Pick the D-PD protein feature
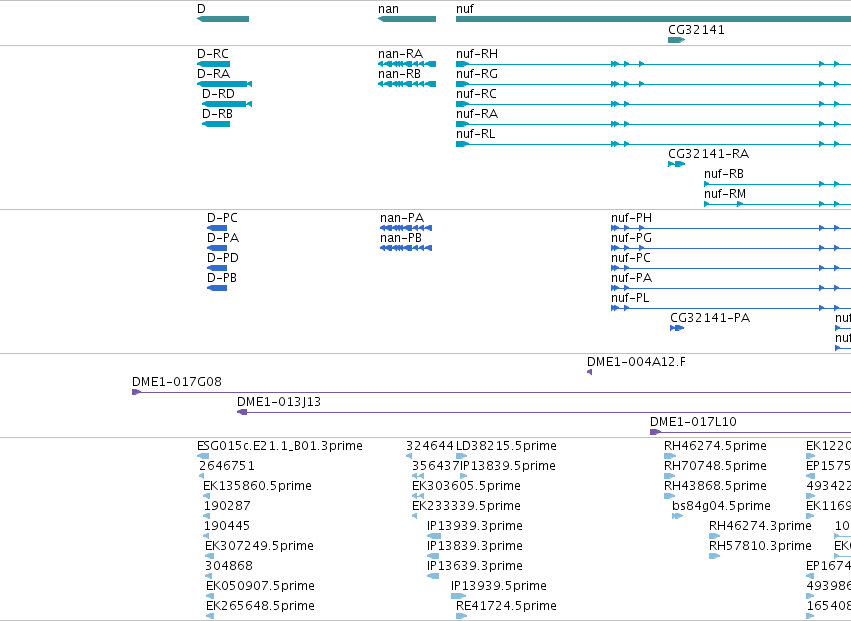851x621 pixels. coord(217,268)
